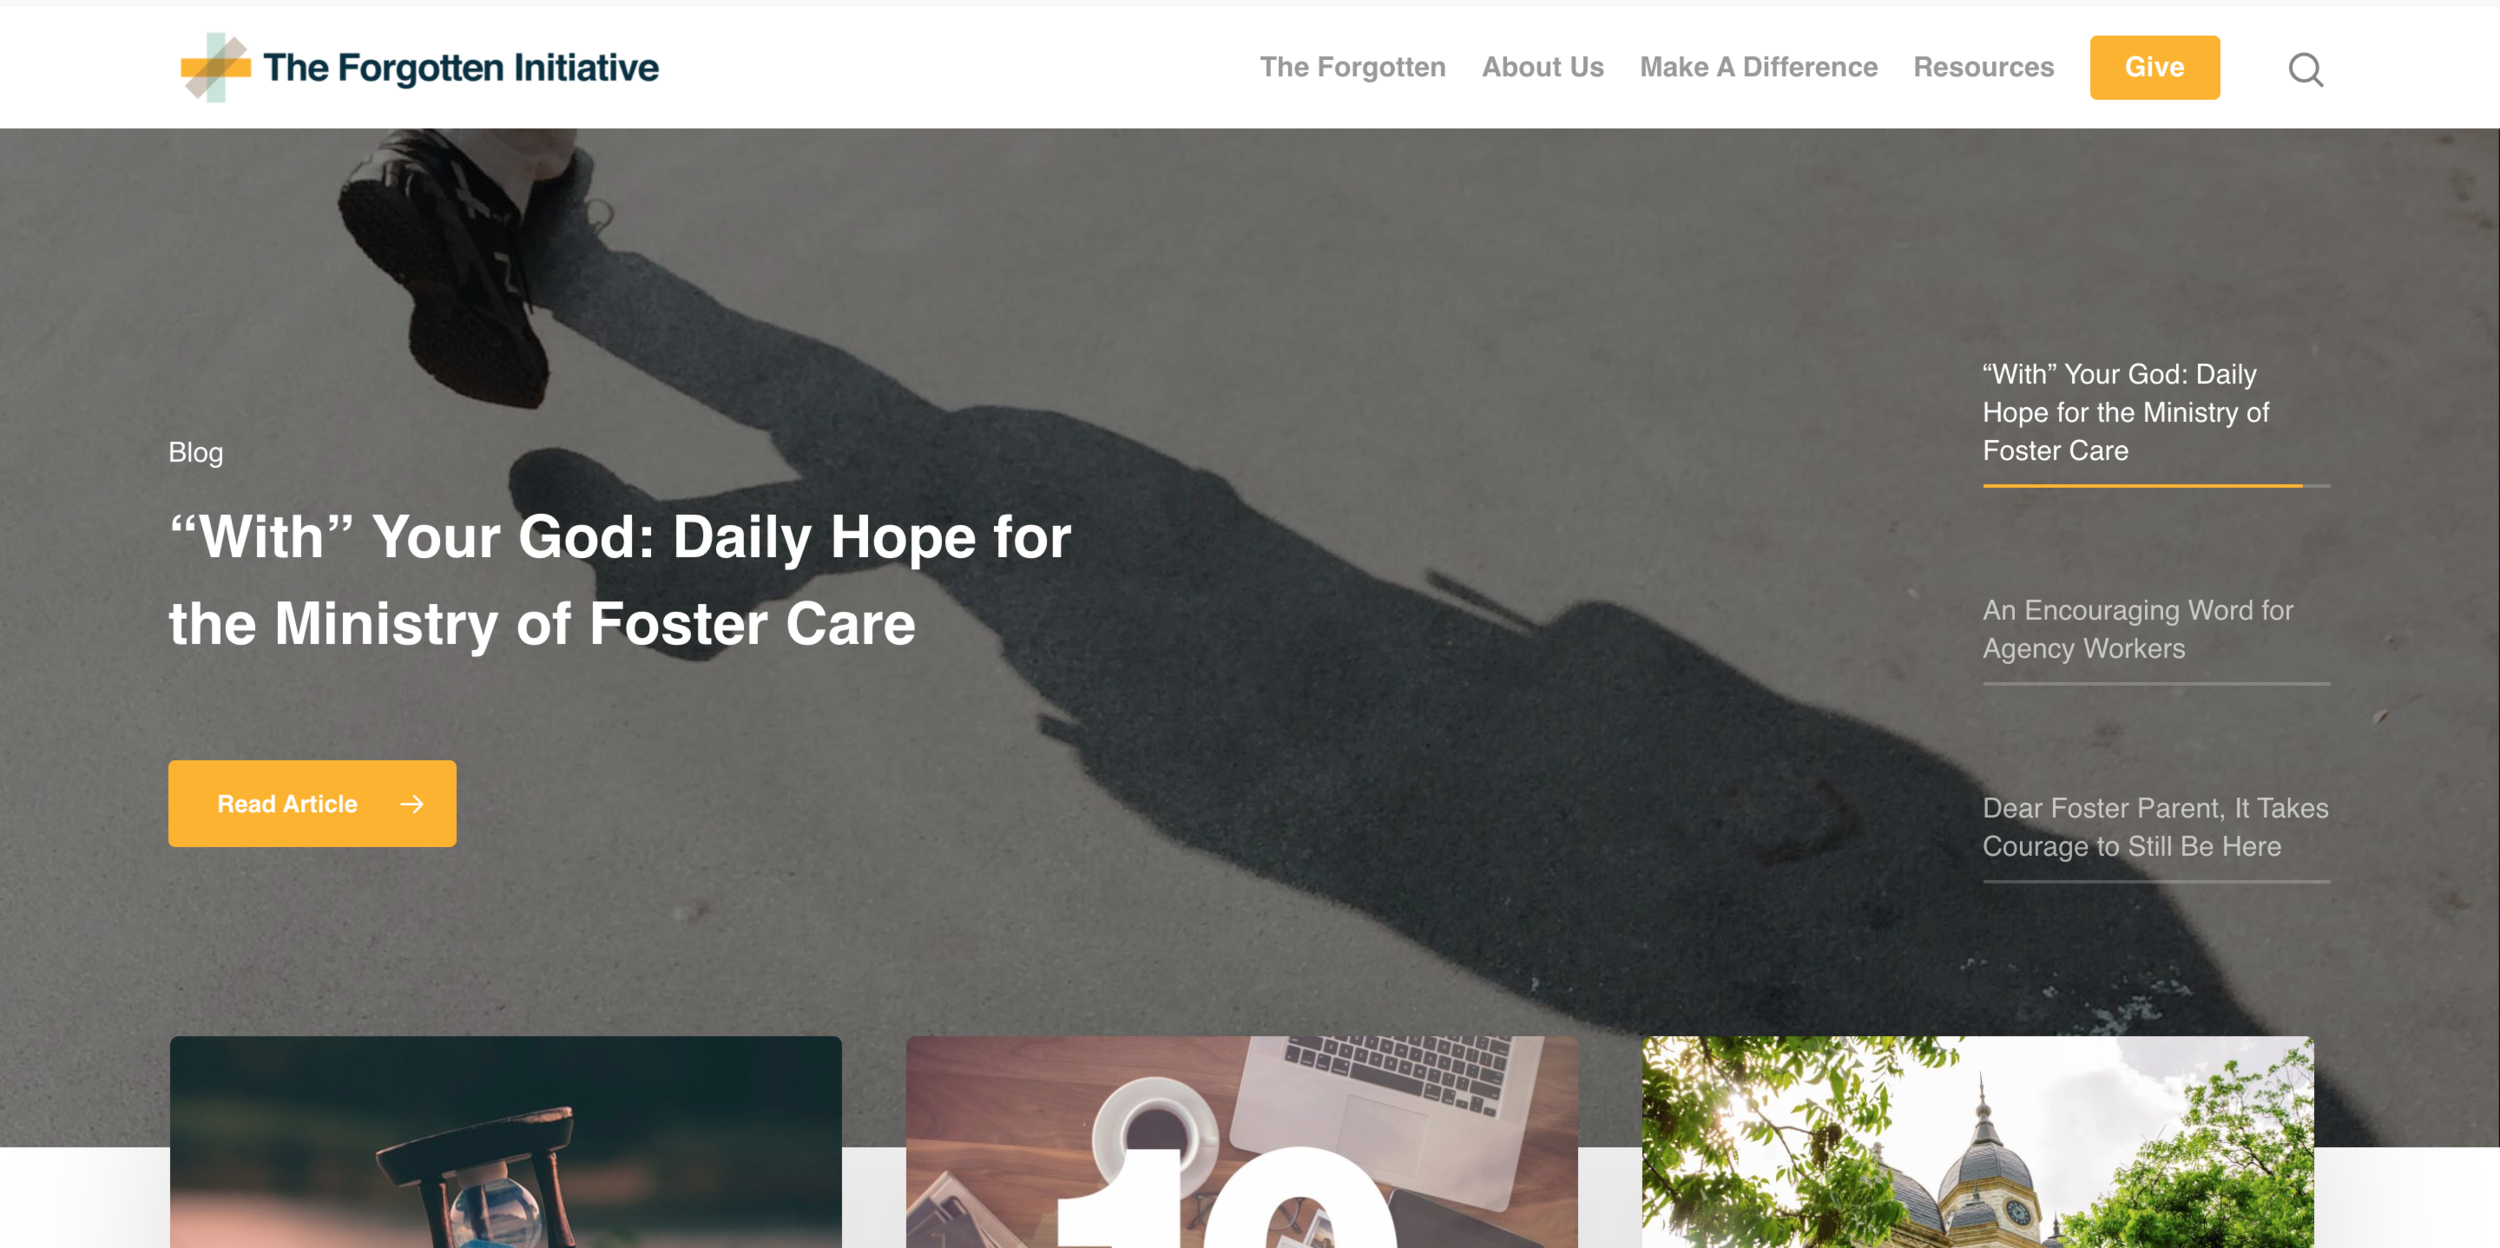Switch to Dear Foster Parent slide
Image resolution: width=2500 pixels, height=1248 pixels.
tap(2155, 827)
